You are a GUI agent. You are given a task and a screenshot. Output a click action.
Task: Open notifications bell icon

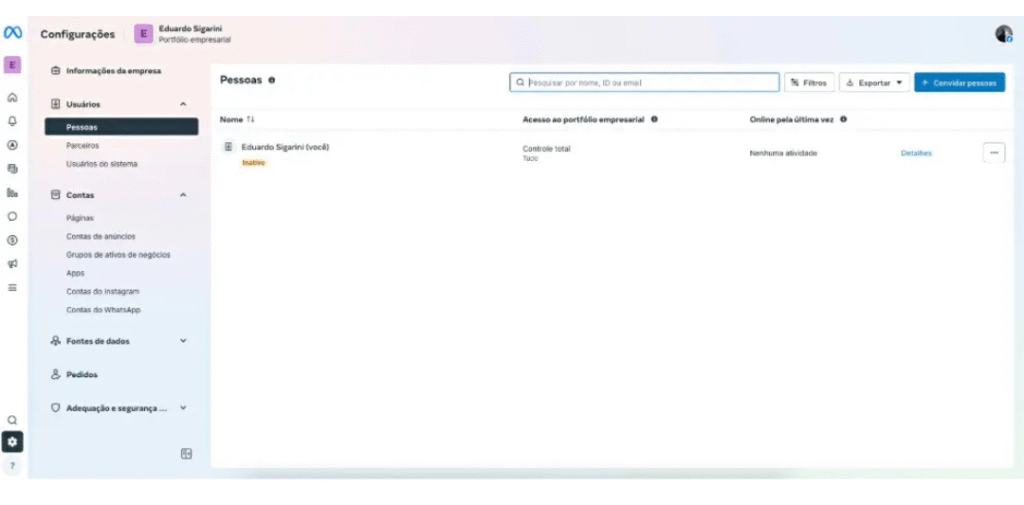click(12, 121)
